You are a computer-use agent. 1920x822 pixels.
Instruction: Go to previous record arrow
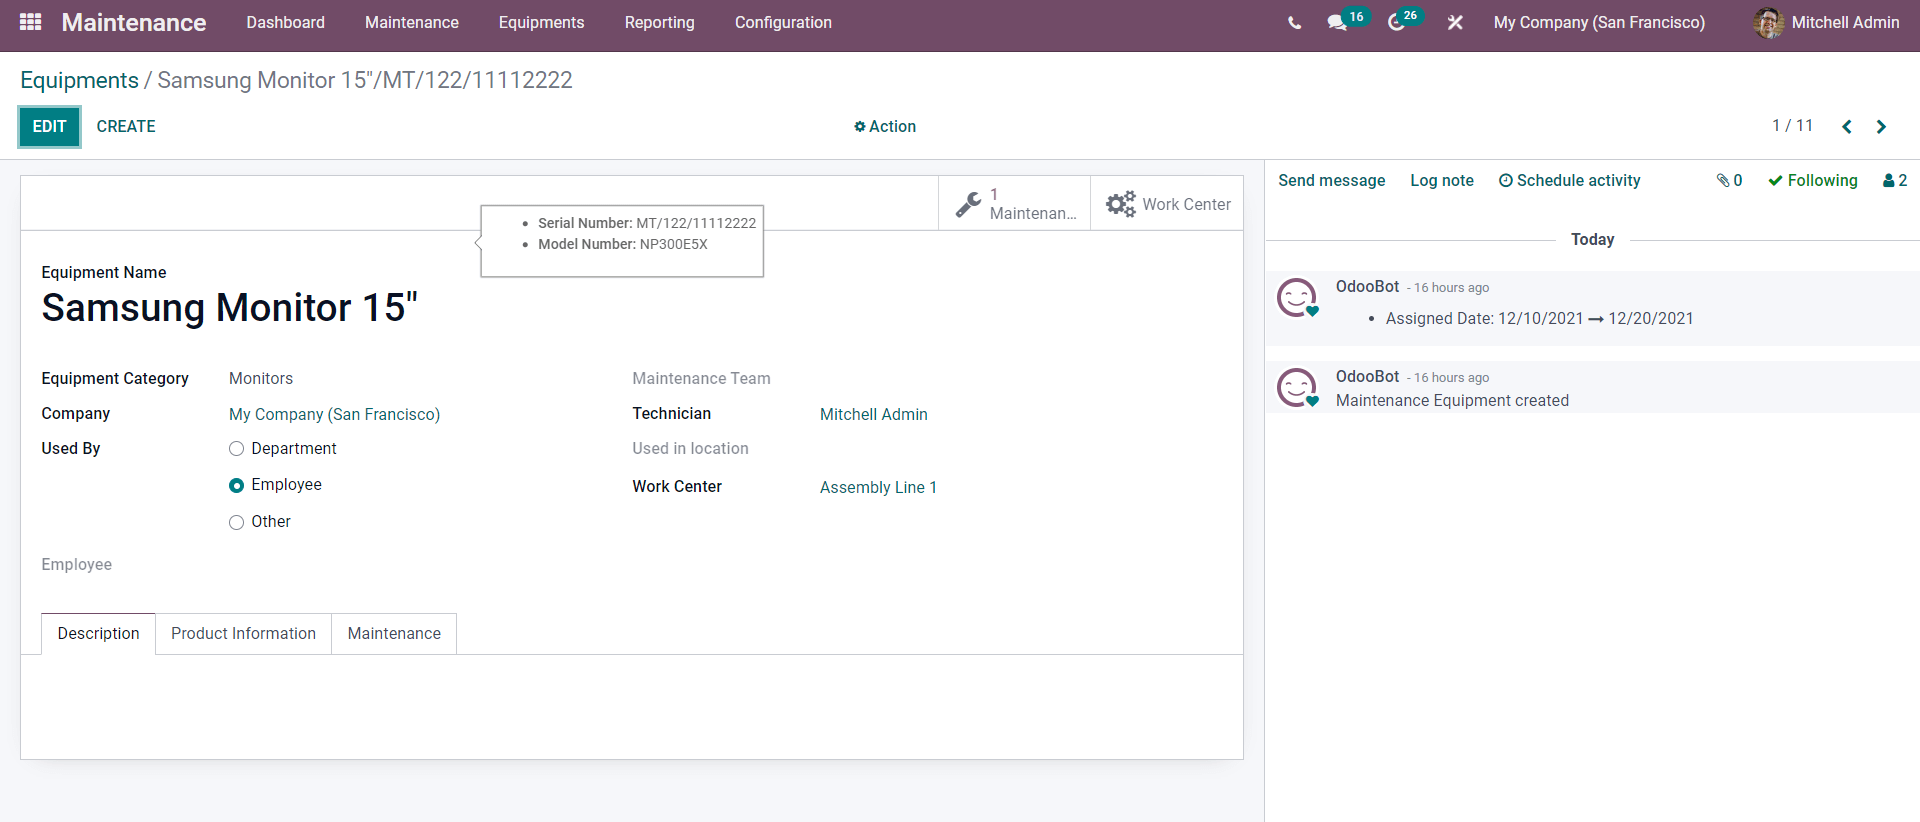point(1847,127)
